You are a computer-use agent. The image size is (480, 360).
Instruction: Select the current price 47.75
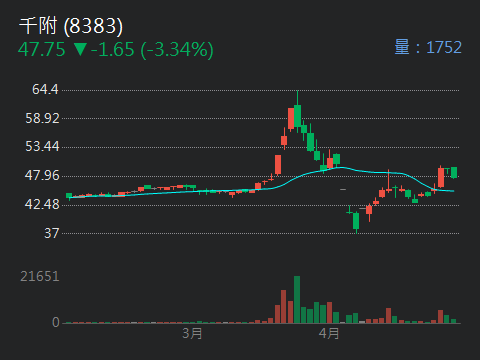pyautogui.click(x=42, y=49)
